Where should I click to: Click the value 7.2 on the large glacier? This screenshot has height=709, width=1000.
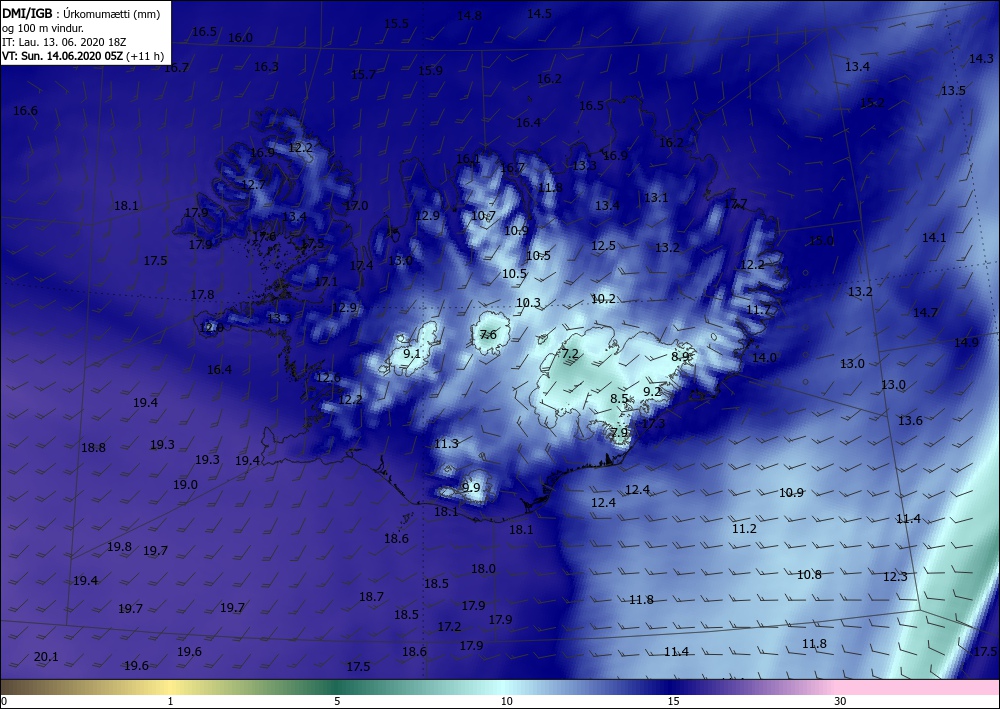(x=570, y=353)
